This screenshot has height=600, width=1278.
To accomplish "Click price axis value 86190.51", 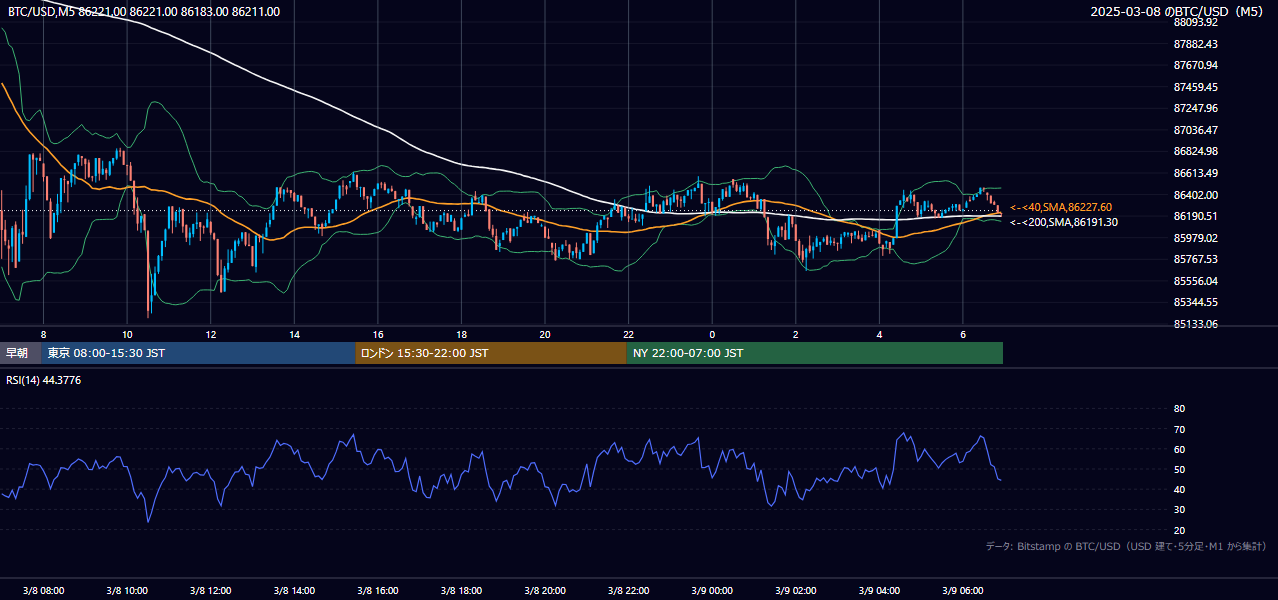I will point(1196,216).
